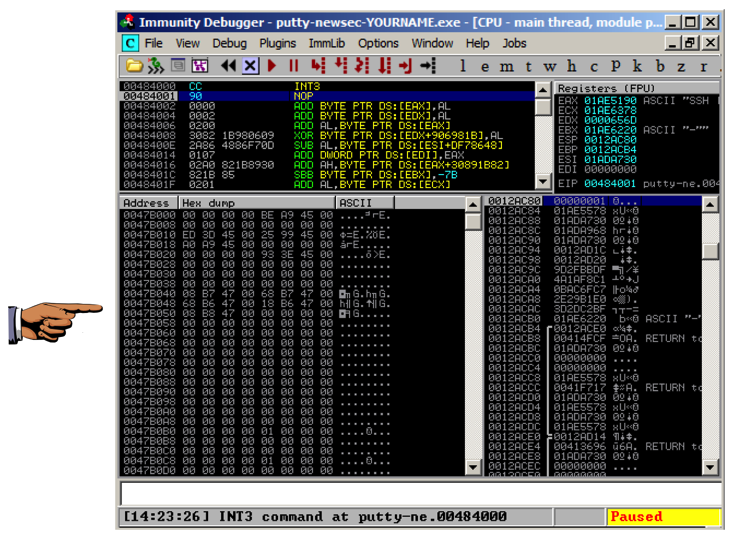Click the ASCII column header in dump
The height and width of the screenshot is (539, 732).
(x=365, y=203)
